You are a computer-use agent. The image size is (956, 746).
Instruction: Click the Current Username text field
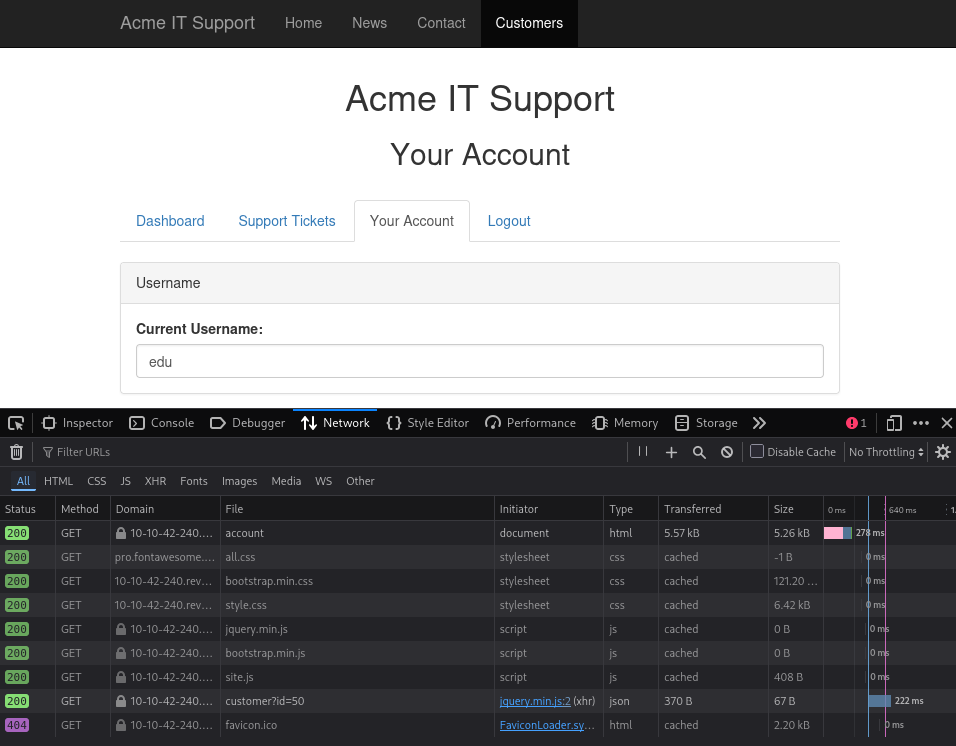point(480,361)
